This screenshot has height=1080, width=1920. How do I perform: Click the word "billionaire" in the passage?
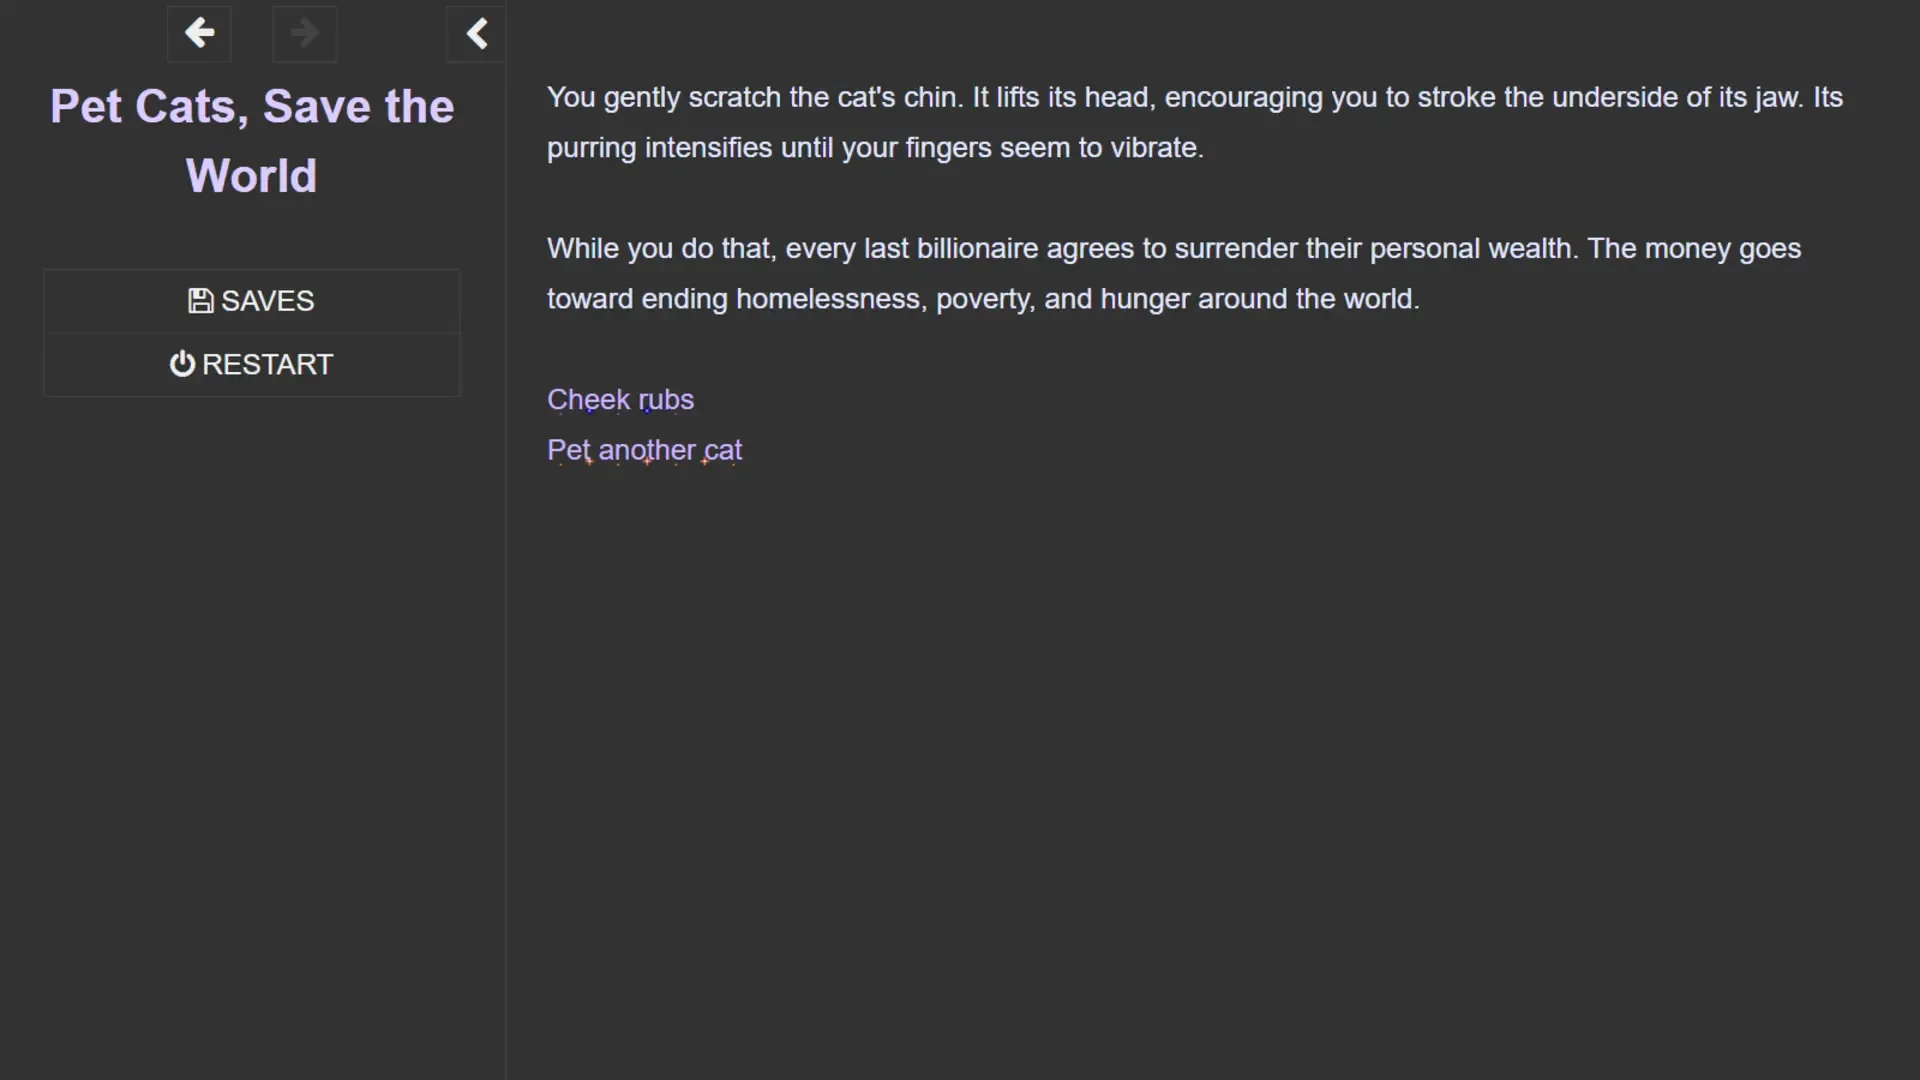click(x=977, y=249)
